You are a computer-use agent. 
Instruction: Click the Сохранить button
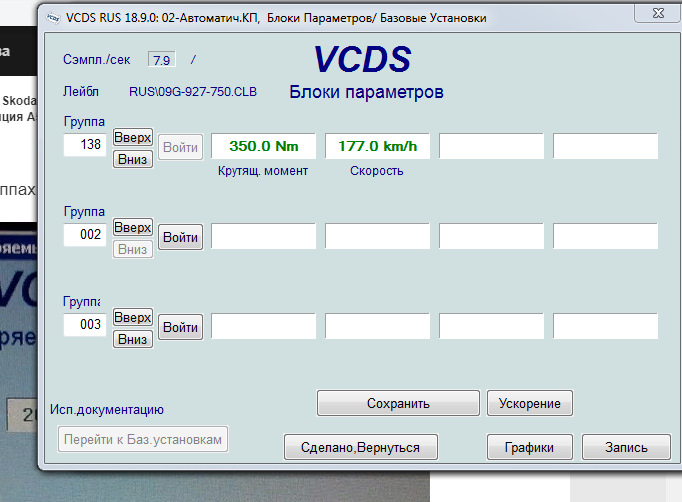(x=398, y=403)
